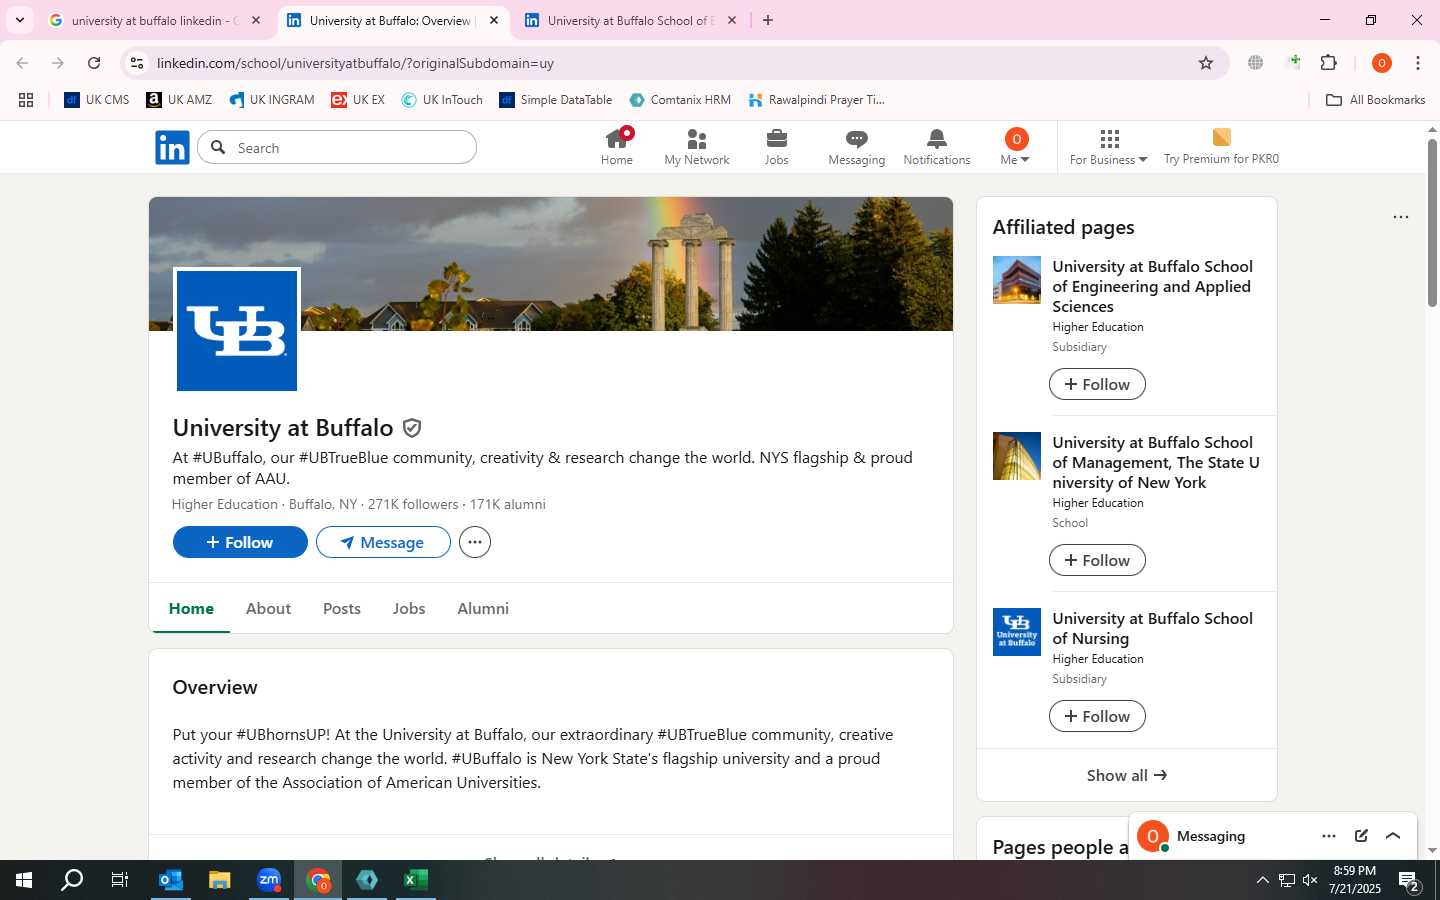Screen dimensions: 1440x900
Task: Click the address bar URL
Action: click(x=355, y=63)
